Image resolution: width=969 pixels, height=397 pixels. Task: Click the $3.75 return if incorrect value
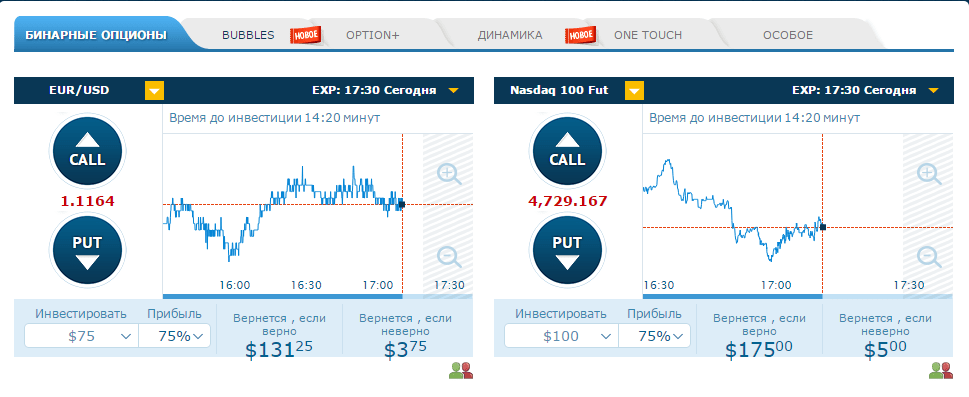click(405, 349)
